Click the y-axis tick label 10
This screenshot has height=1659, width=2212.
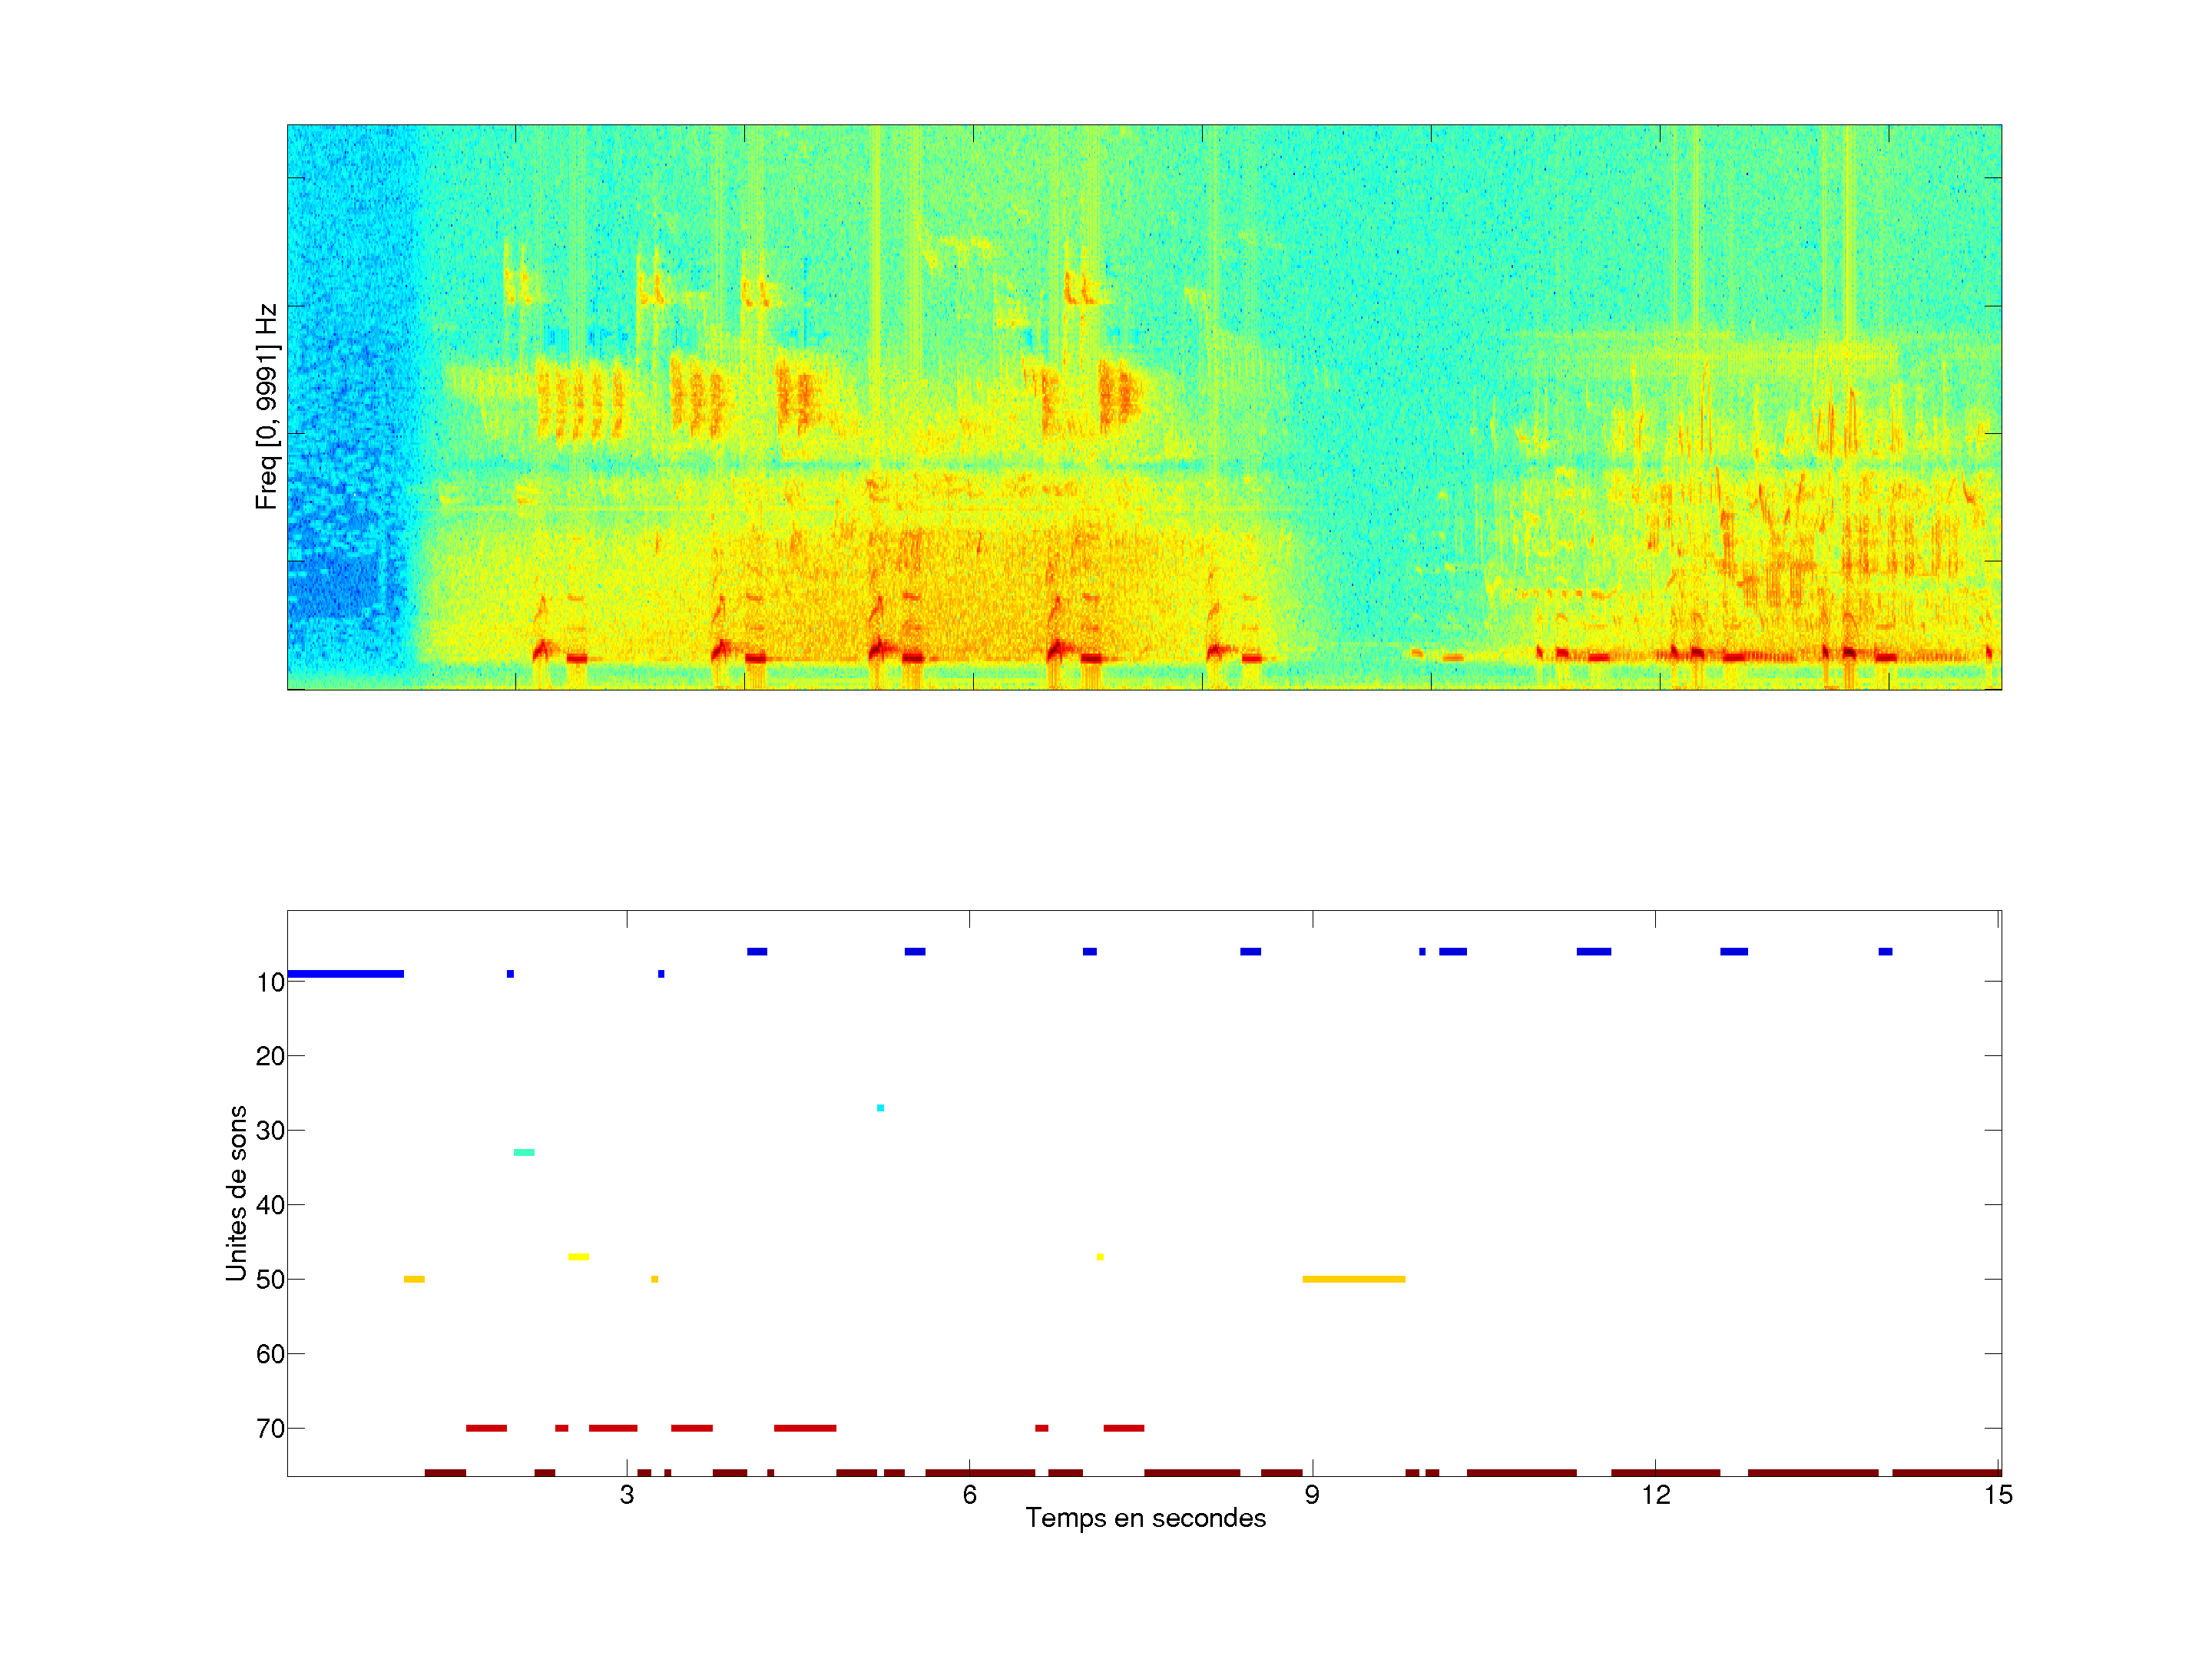[270, 983]
